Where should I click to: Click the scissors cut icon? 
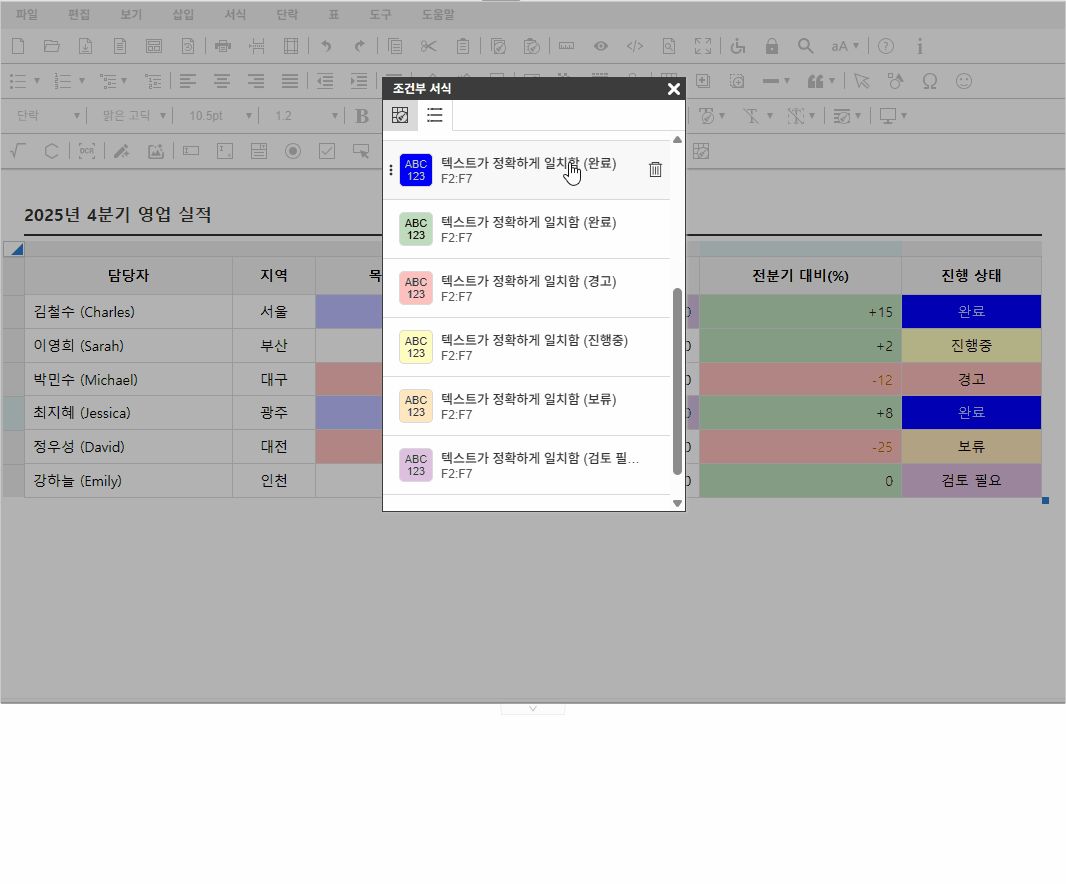point(429,46)
